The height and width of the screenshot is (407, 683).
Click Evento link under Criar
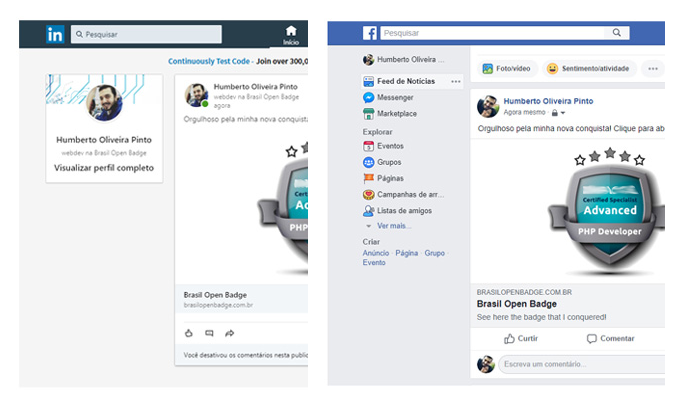[374, 262]
